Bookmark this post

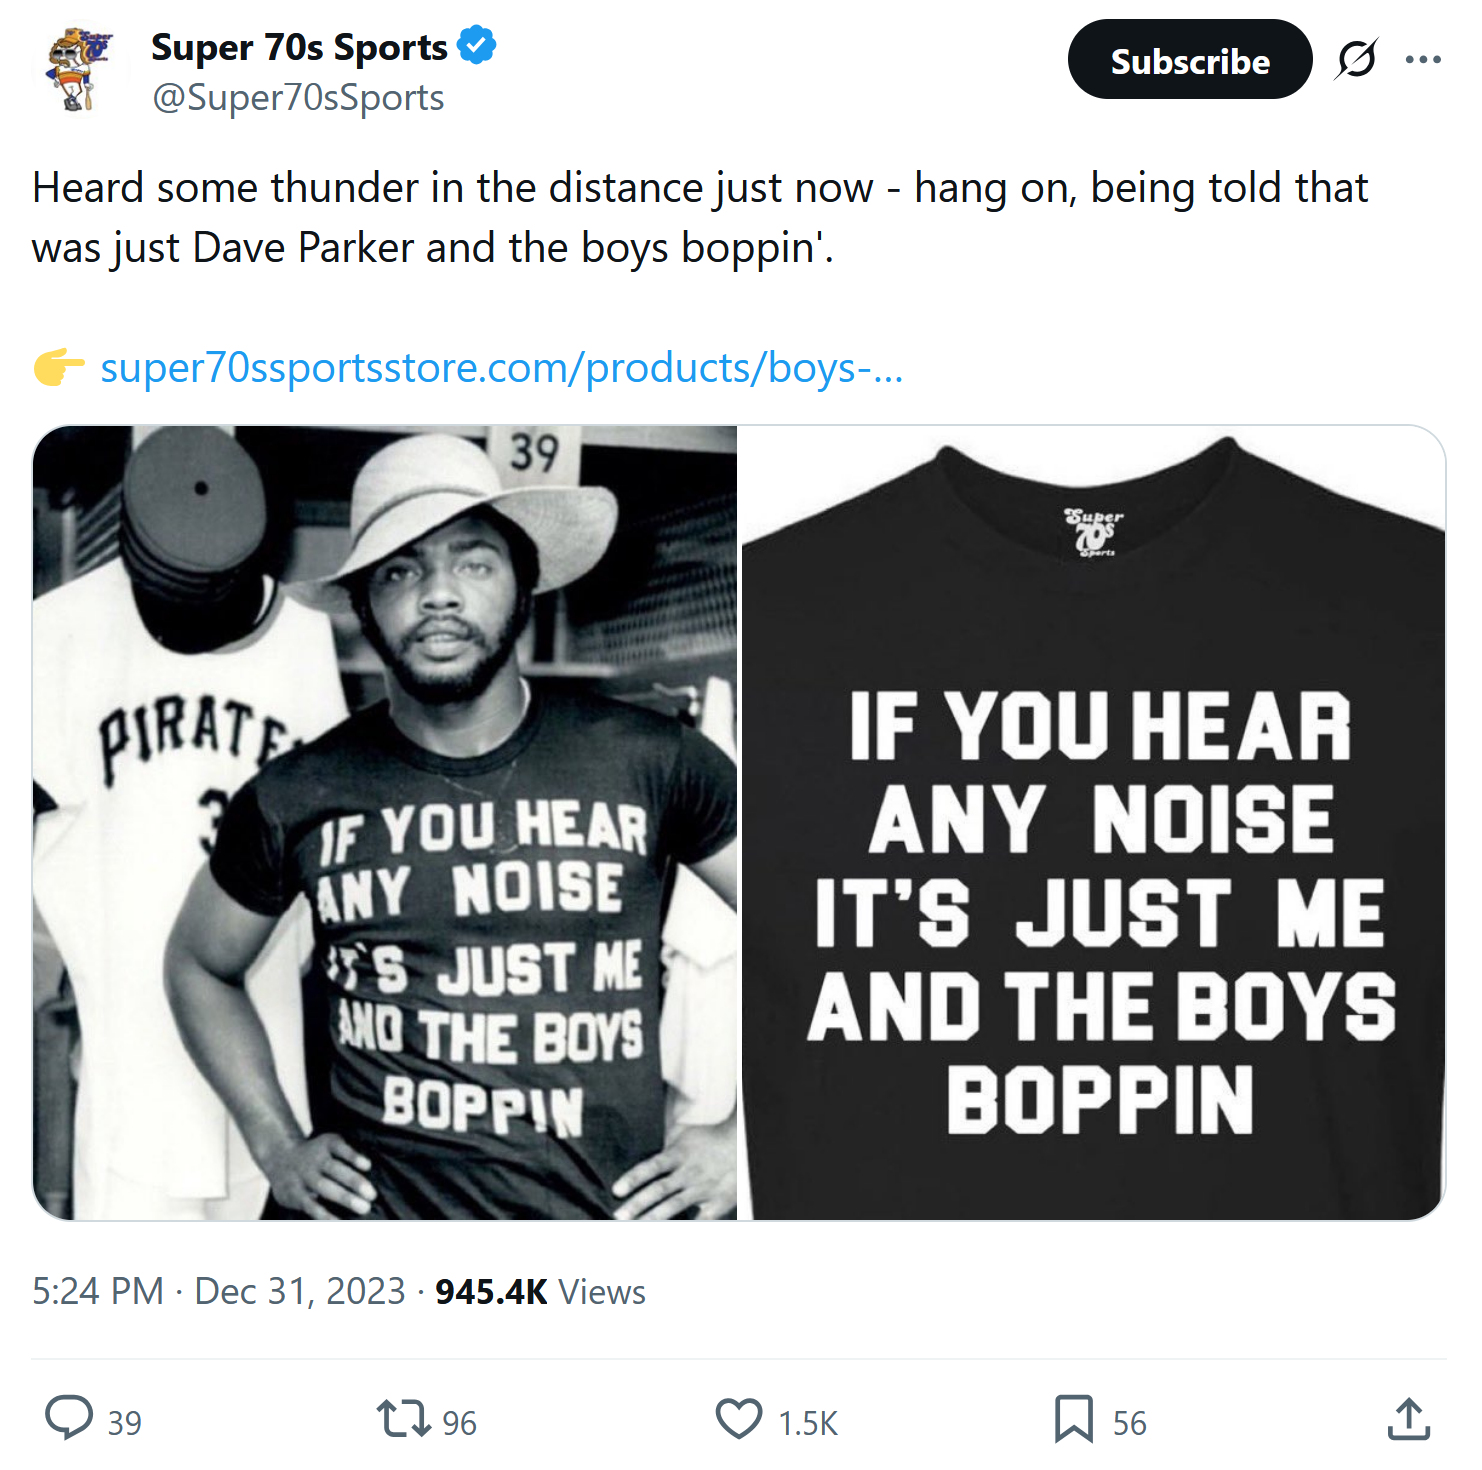click(1074, 1419)
